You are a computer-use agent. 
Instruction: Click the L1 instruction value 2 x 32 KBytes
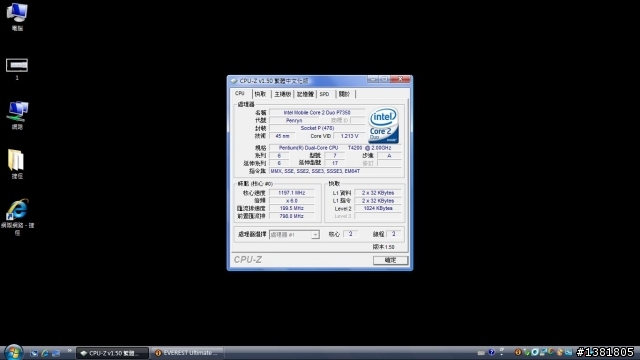click(x=378, y=200)
